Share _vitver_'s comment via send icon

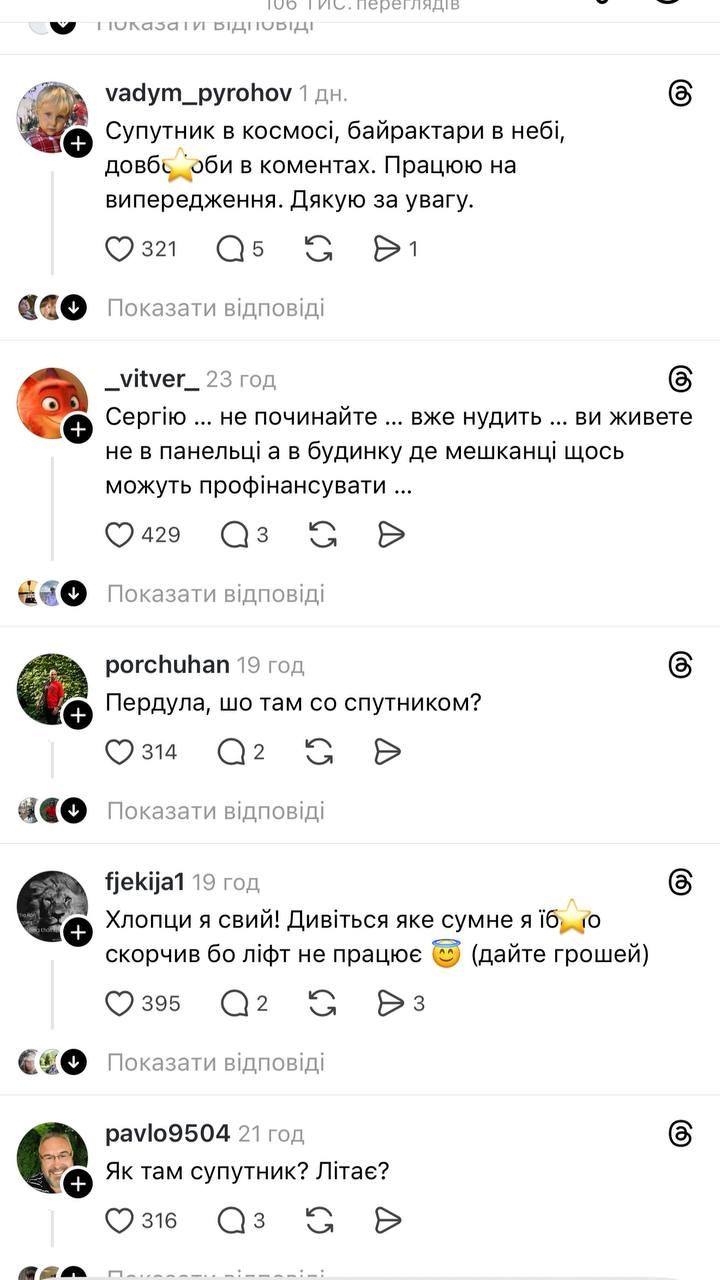390,535
